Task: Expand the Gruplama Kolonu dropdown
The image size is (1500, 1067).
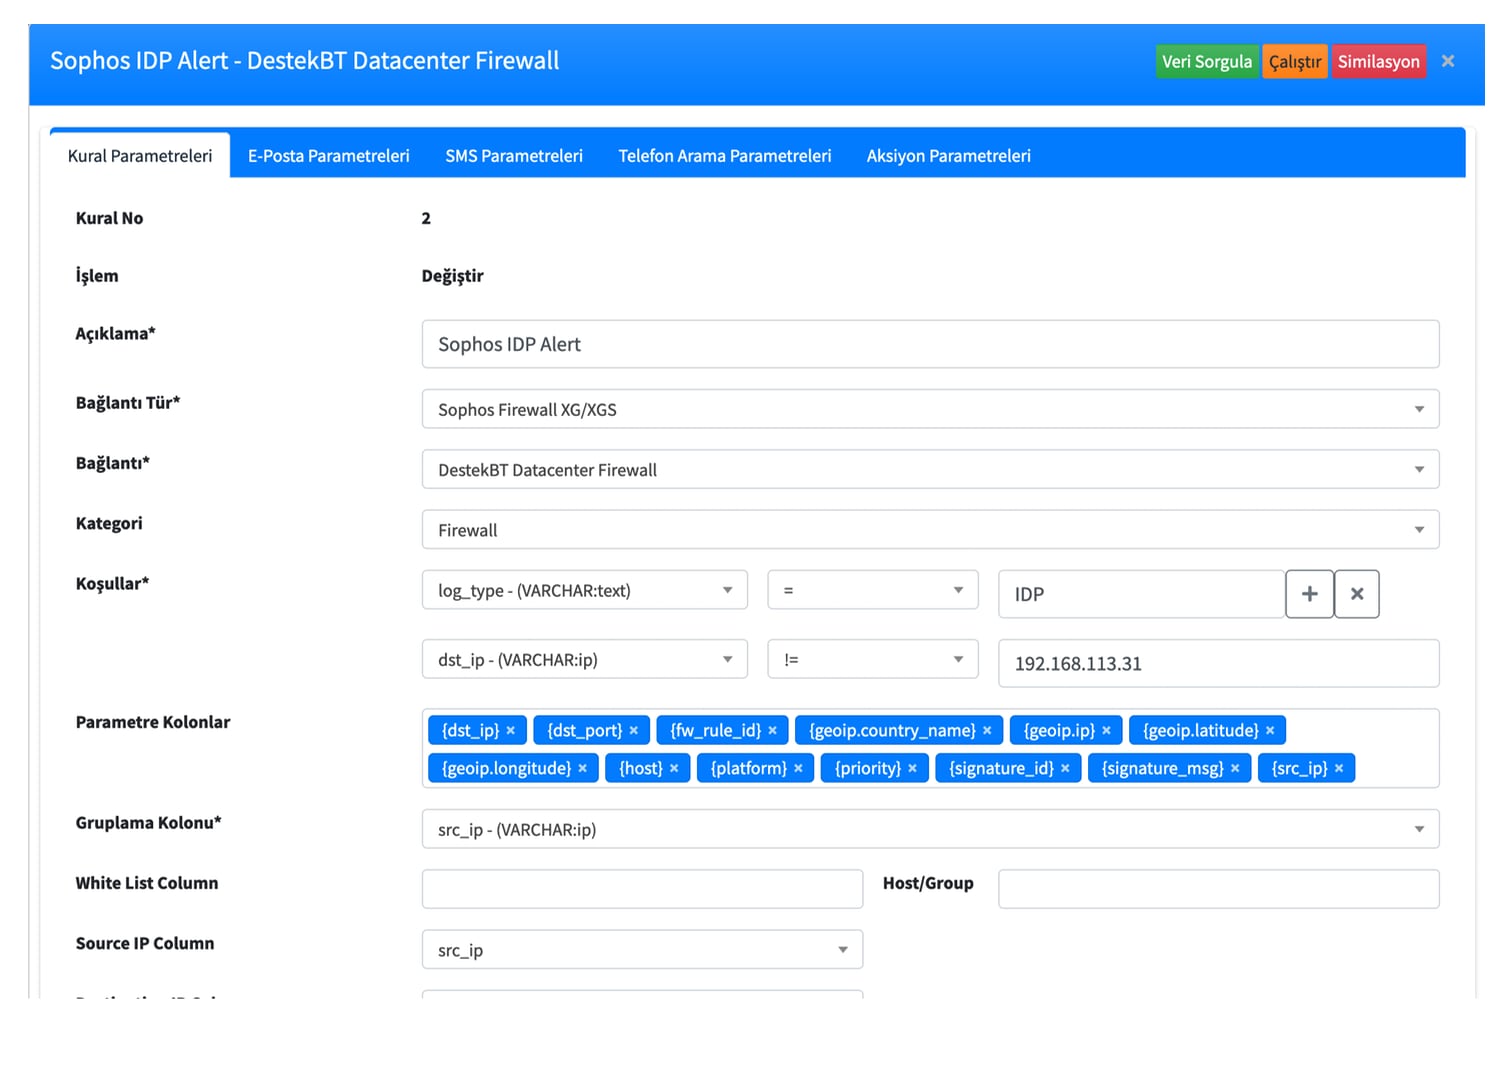Action: tap(930, 829)
